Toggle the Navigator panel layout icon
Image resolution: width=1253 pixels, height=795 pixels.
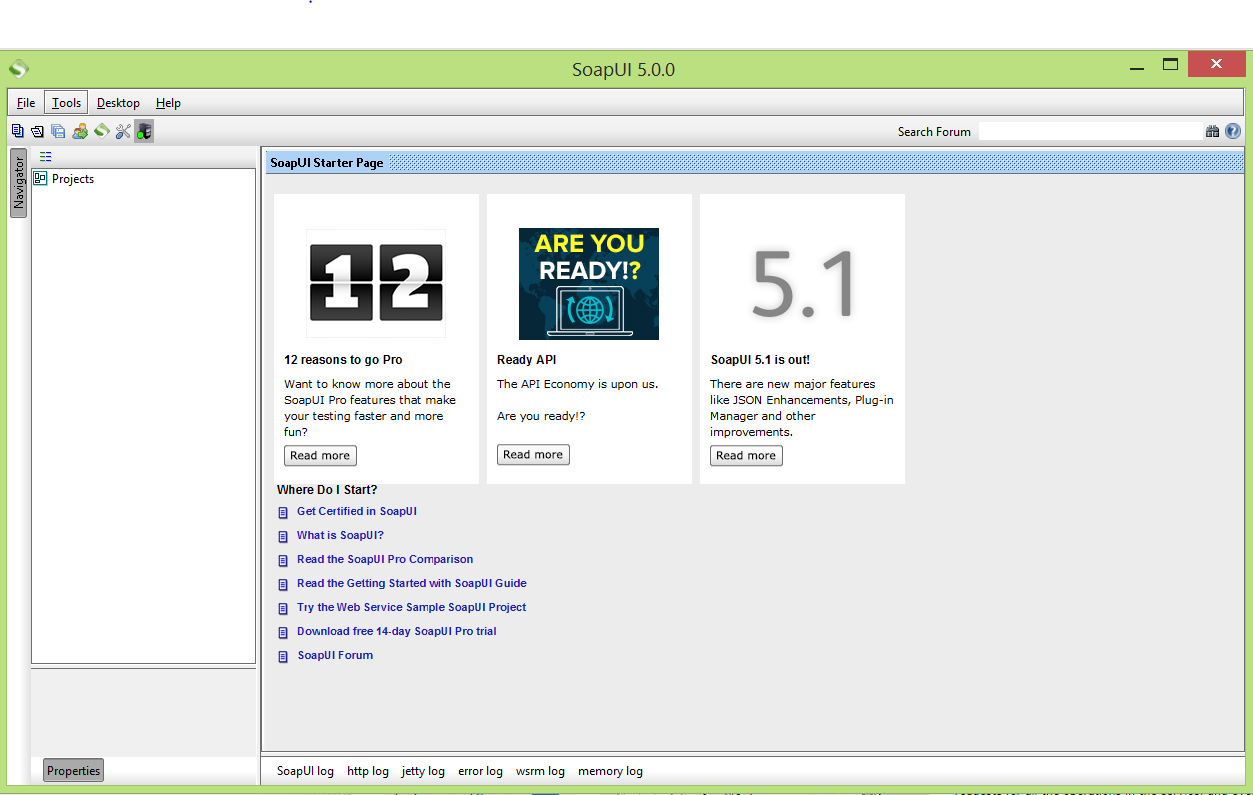(x=45, y=156)
